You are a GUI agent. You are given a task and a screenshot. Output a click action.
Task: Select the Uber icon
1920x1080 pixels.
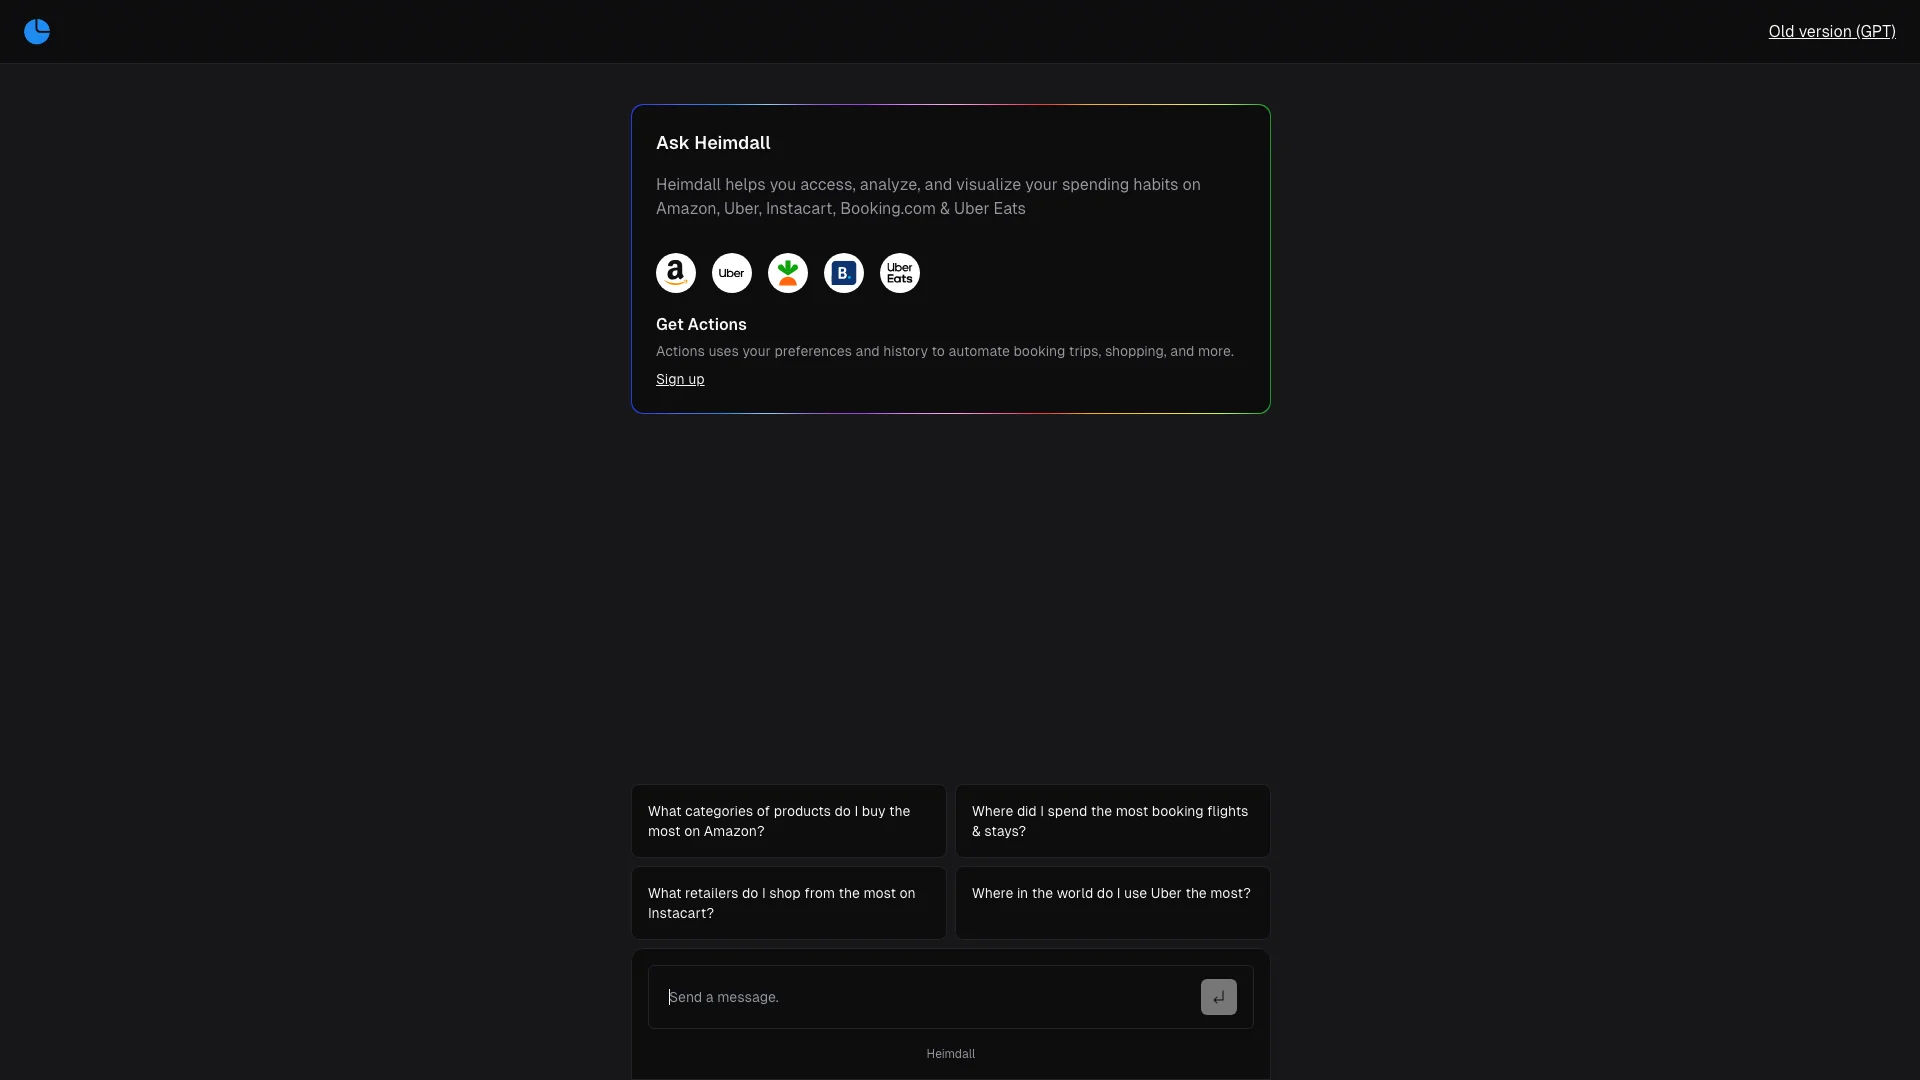(x=732, y=273)
